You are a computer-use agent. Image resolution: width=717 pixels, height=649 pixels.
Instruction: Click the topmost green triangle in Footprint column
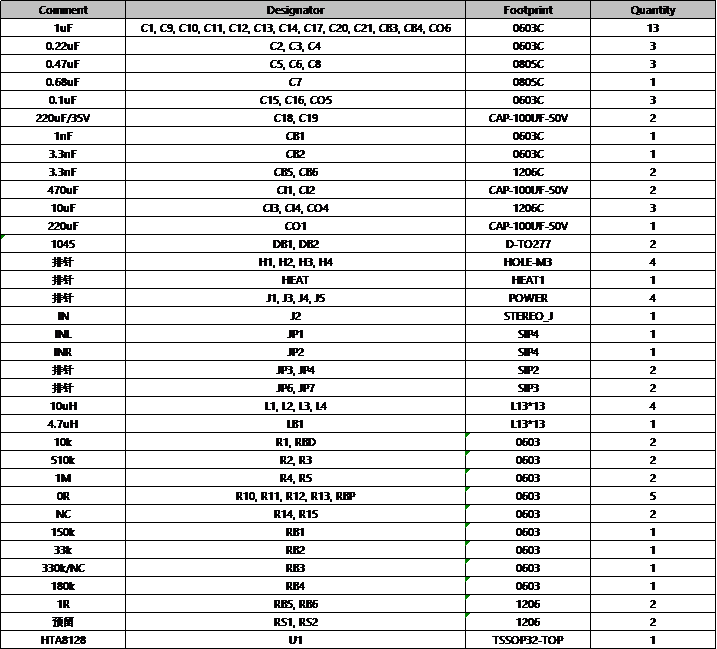pyautogui.click(x=467, y=436)
